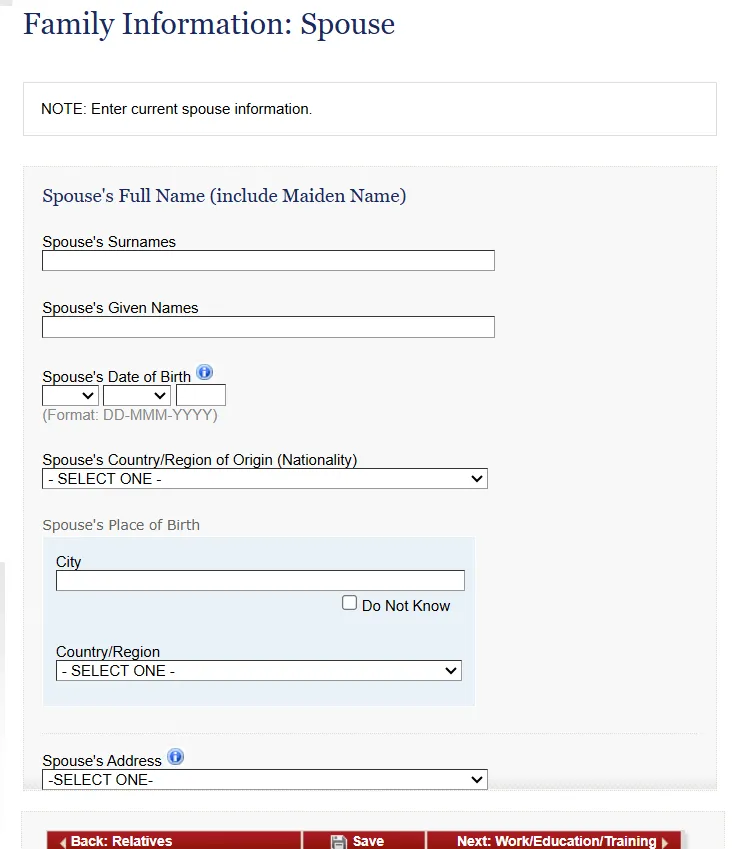
Task: Open the birth month dropdown
Action: [137, 396]
